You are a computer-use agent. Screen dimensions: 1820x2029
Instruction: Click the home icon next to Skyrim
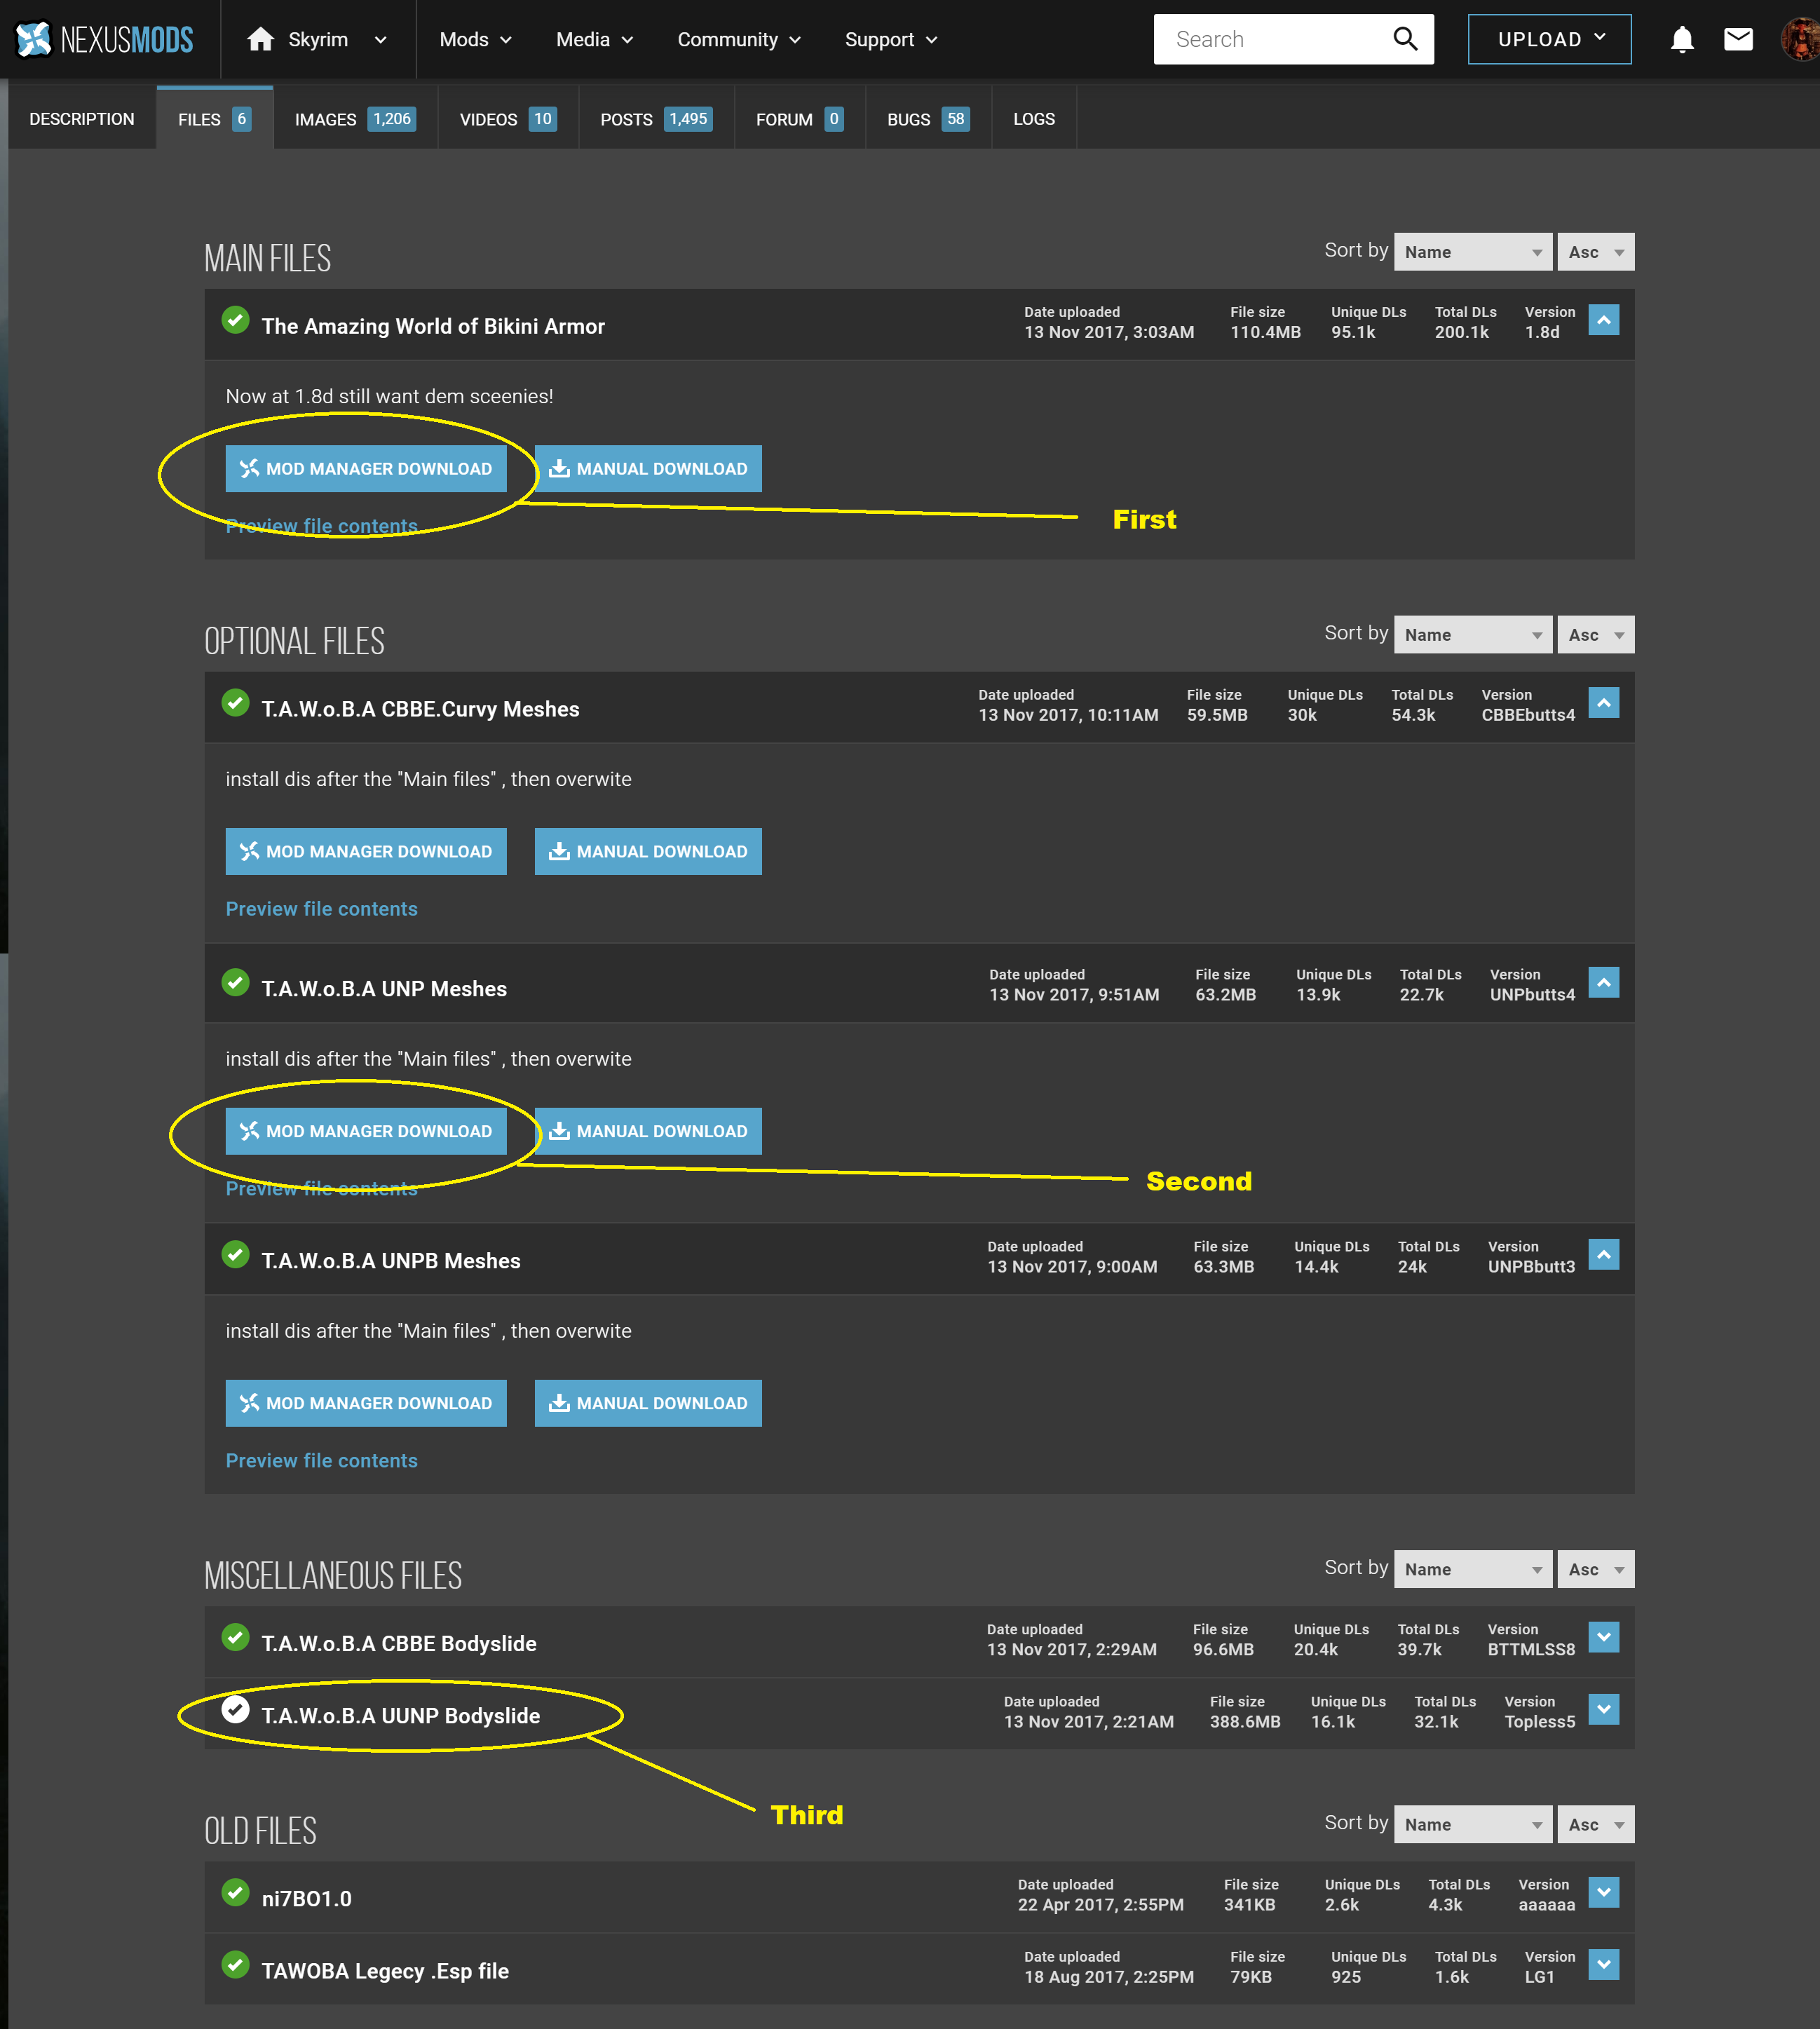click(260, 39)
